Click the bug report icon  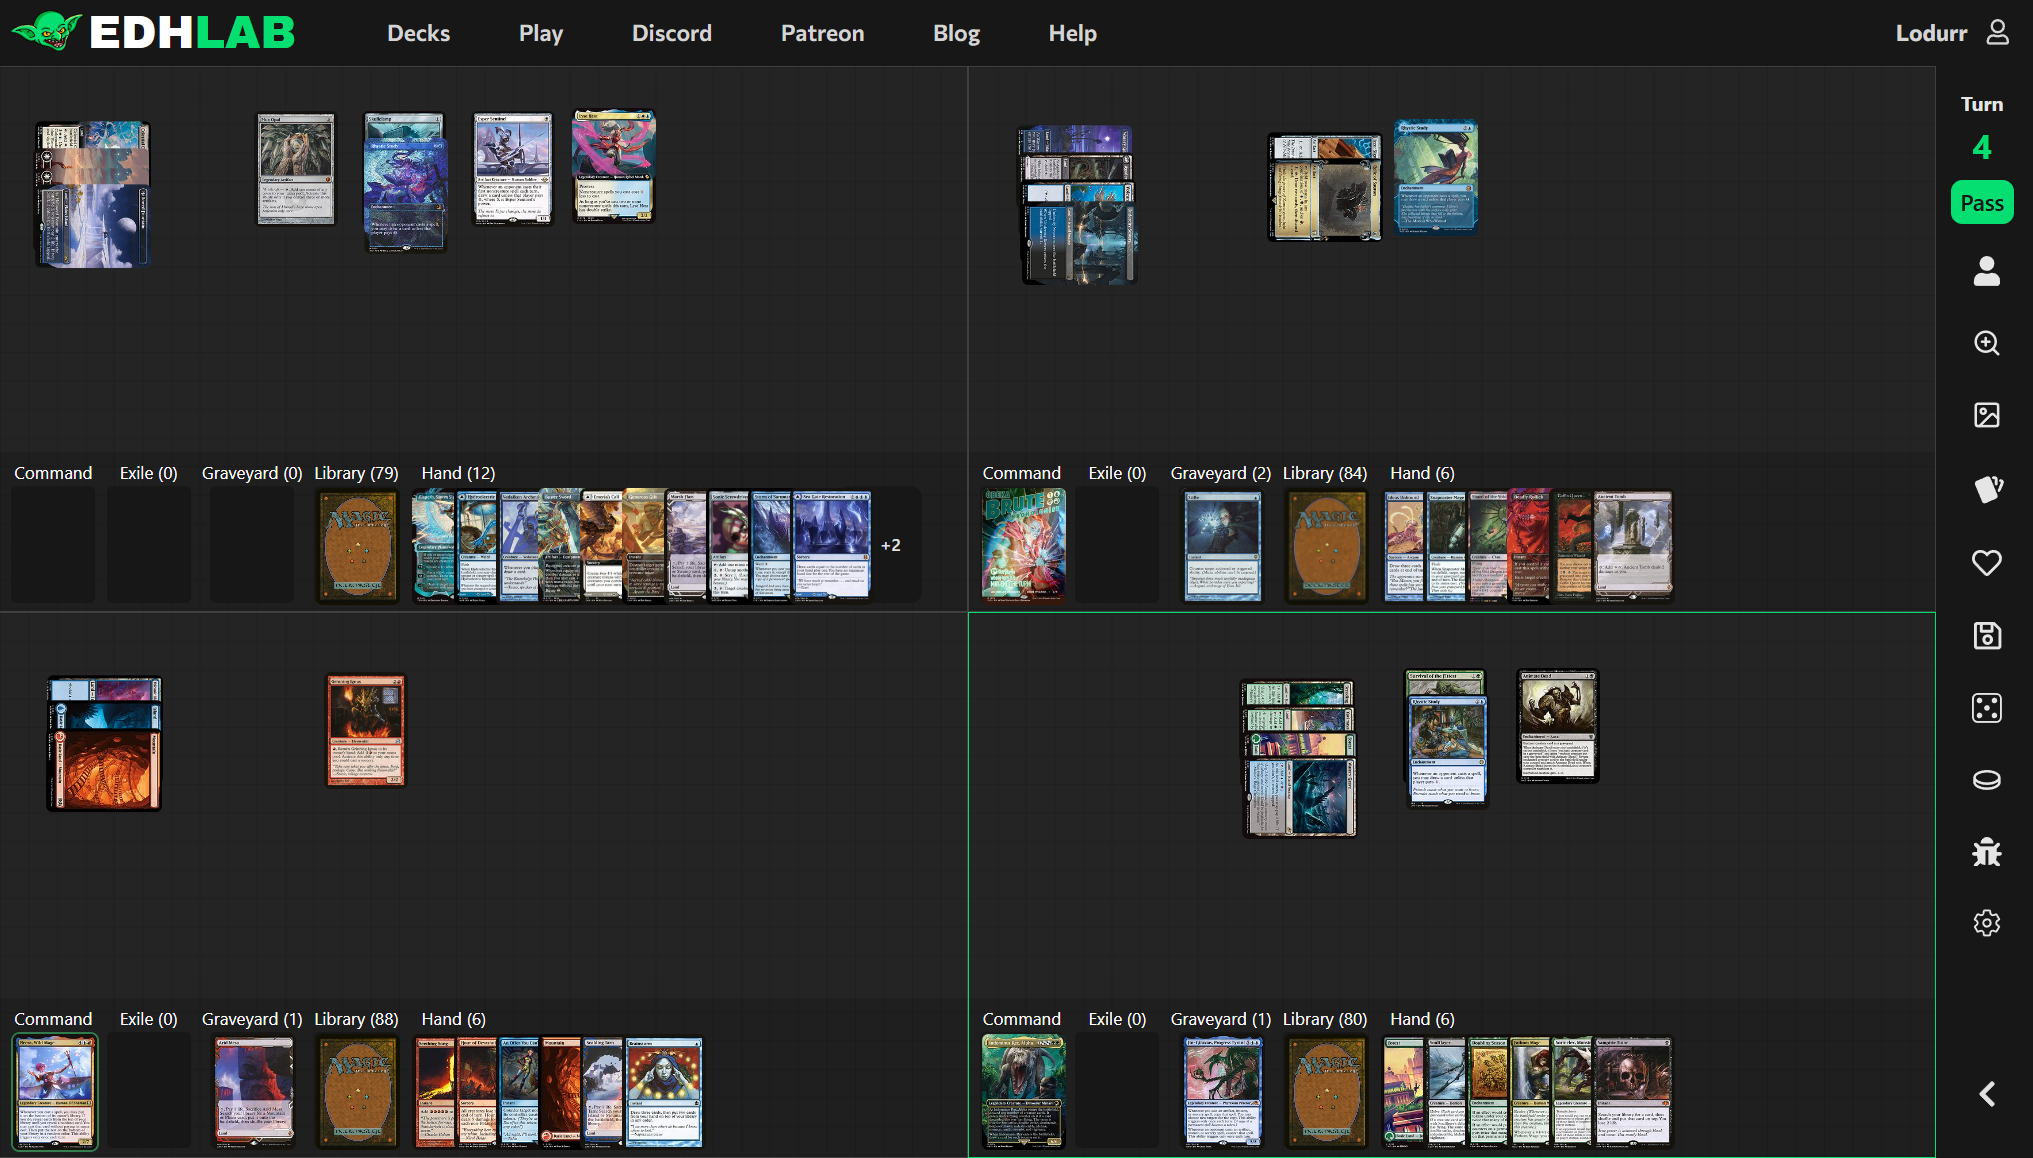click(x=1986, y=852)
